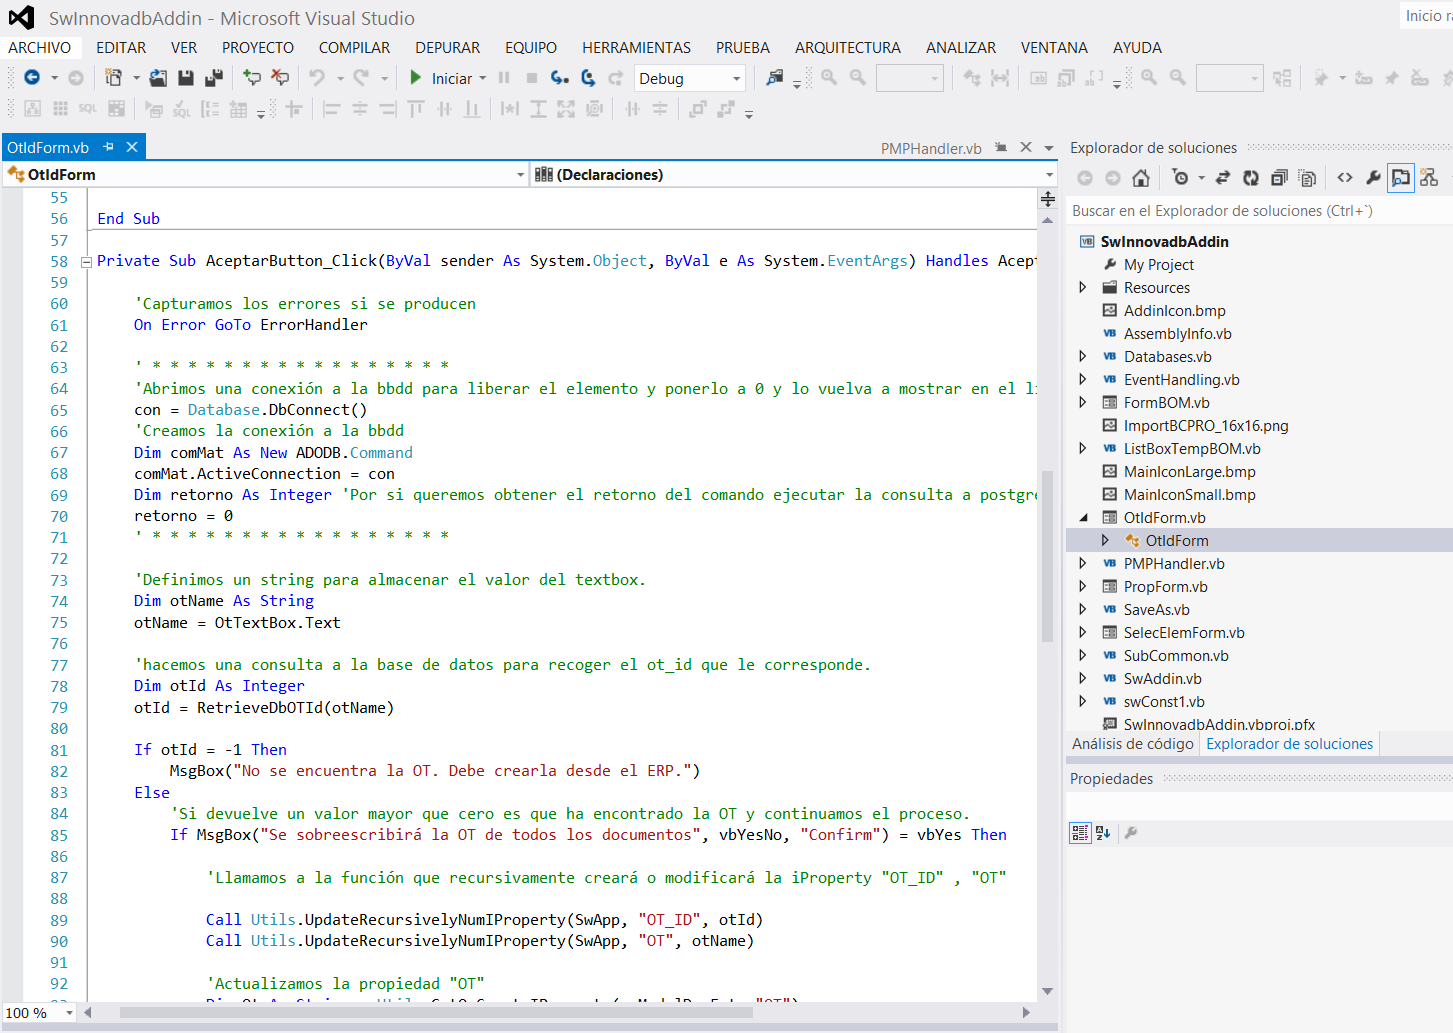The image size is (1453, 1033).
Task: Click Pending Changes Filter clock icon
Action: (1181, 178)
